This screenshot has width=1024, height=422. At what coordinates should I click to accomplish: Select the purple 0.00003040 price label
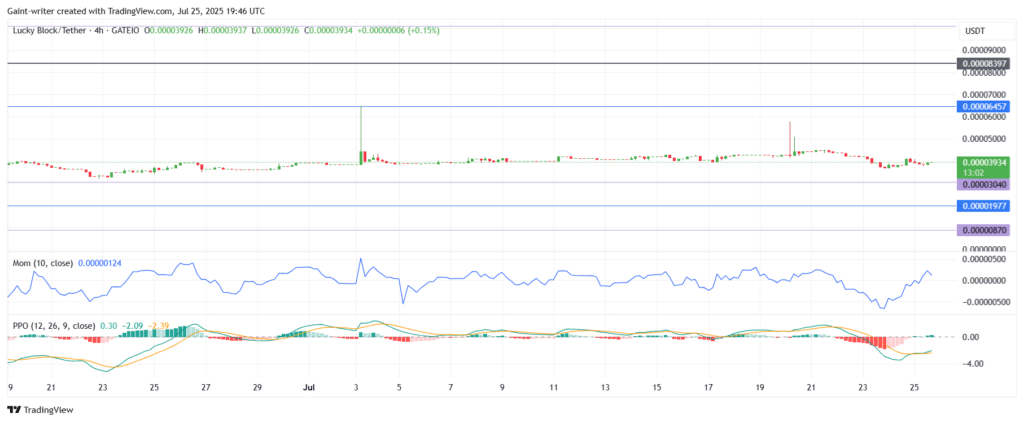[x=983, y=184]
